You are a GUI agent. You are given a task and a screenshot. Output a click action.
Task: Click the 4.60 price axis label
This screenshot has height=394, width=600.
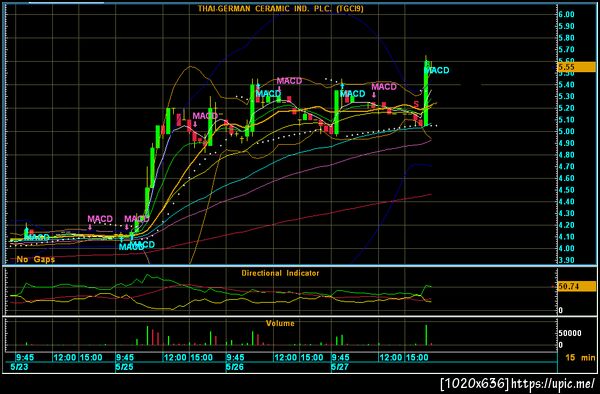click(x=567, y=178)
